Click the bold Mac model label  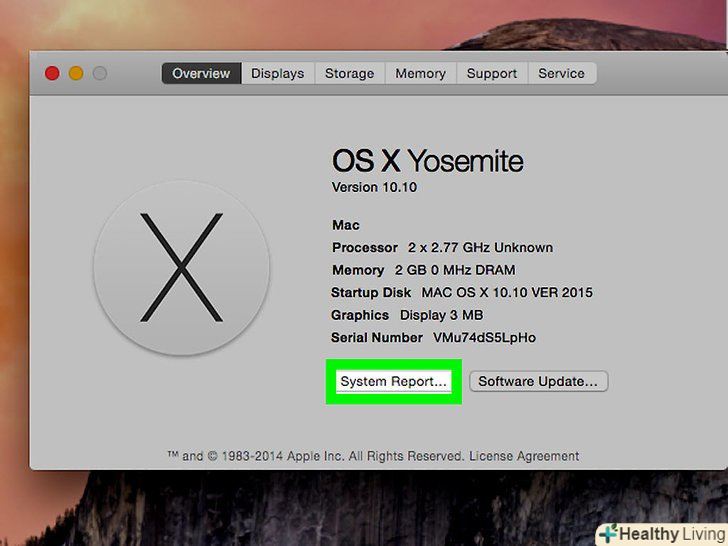(346, 225)
